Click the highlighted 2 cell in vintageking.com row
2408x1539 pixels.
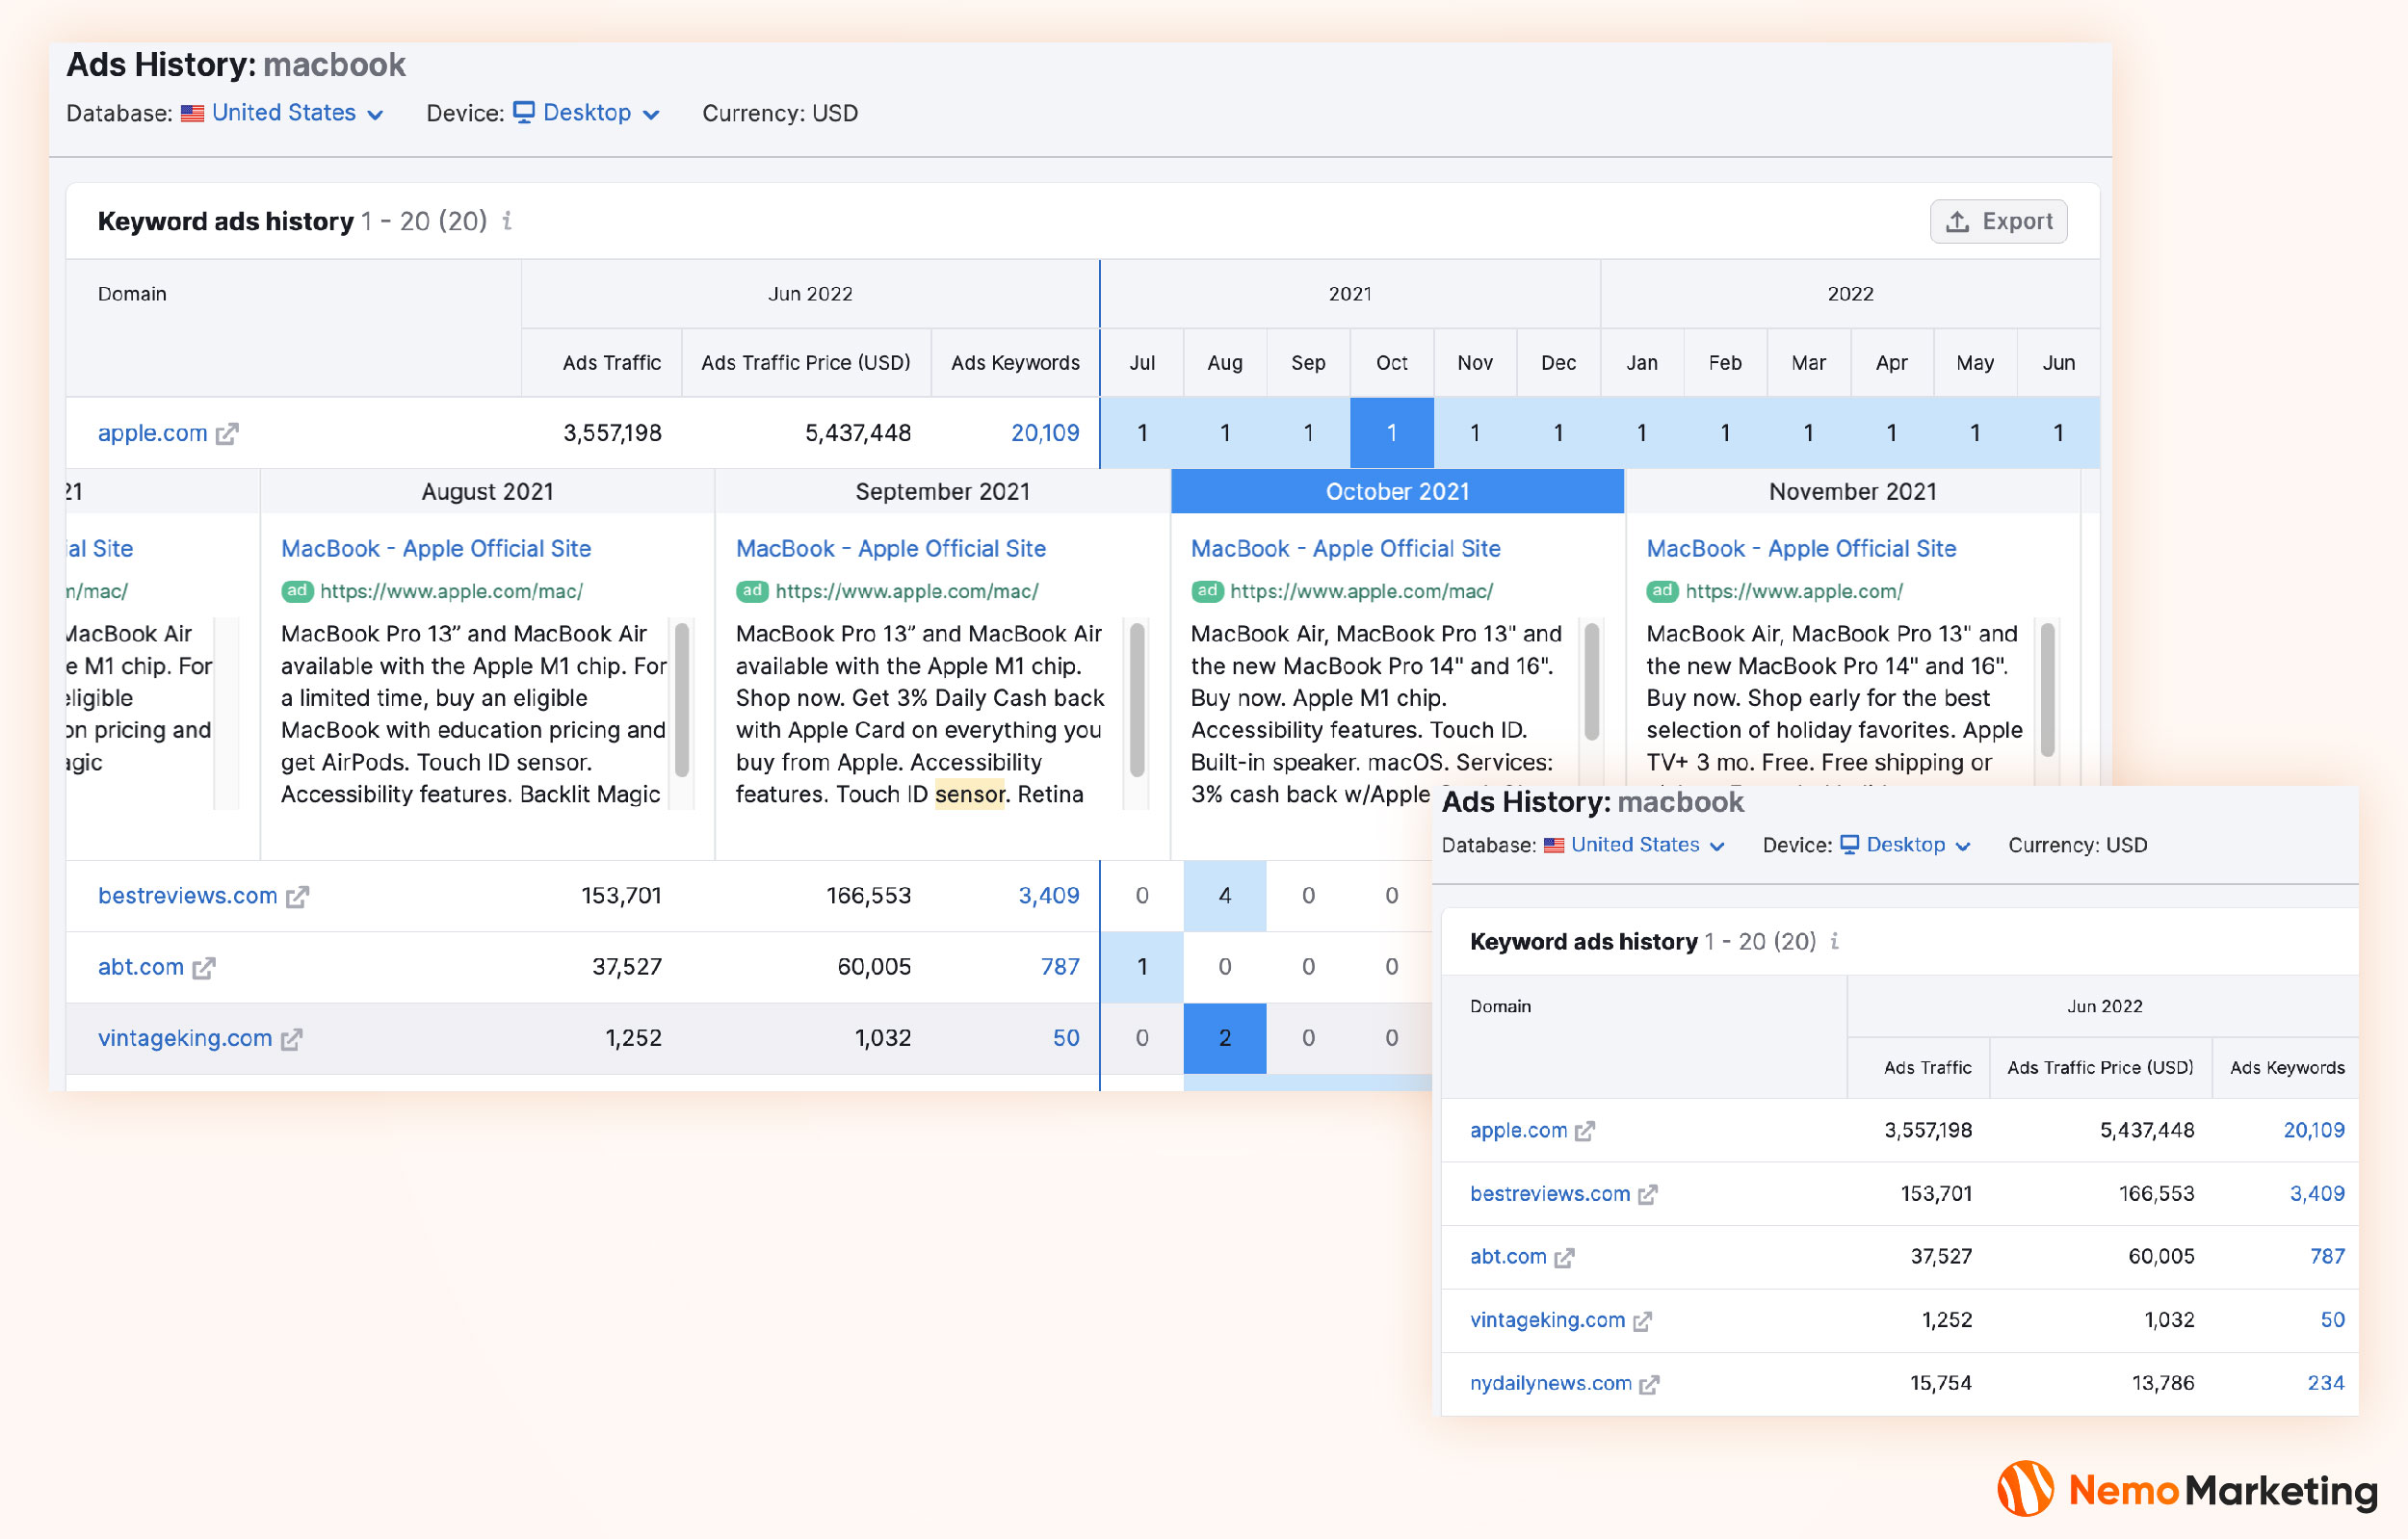click(x=1224, y=1038)
